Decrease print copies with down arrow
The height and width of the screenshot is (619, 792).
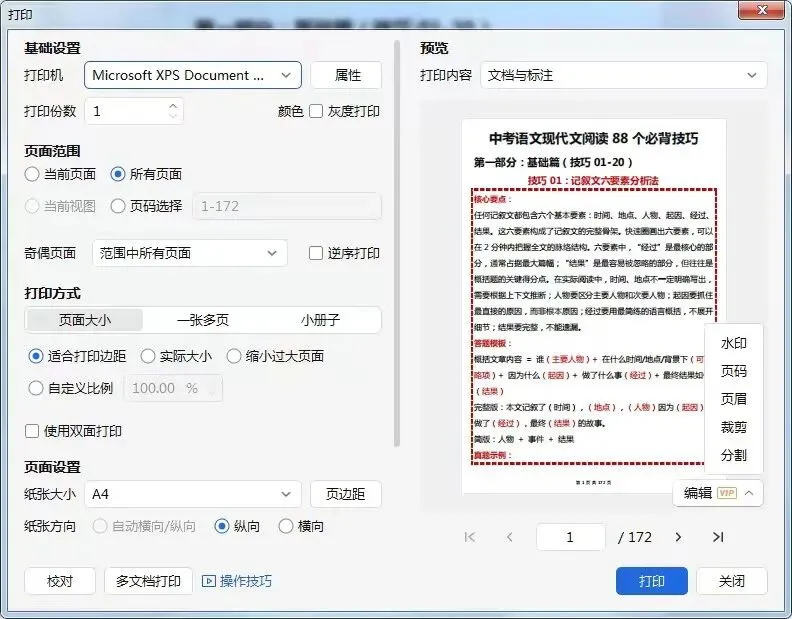[173, 116]
